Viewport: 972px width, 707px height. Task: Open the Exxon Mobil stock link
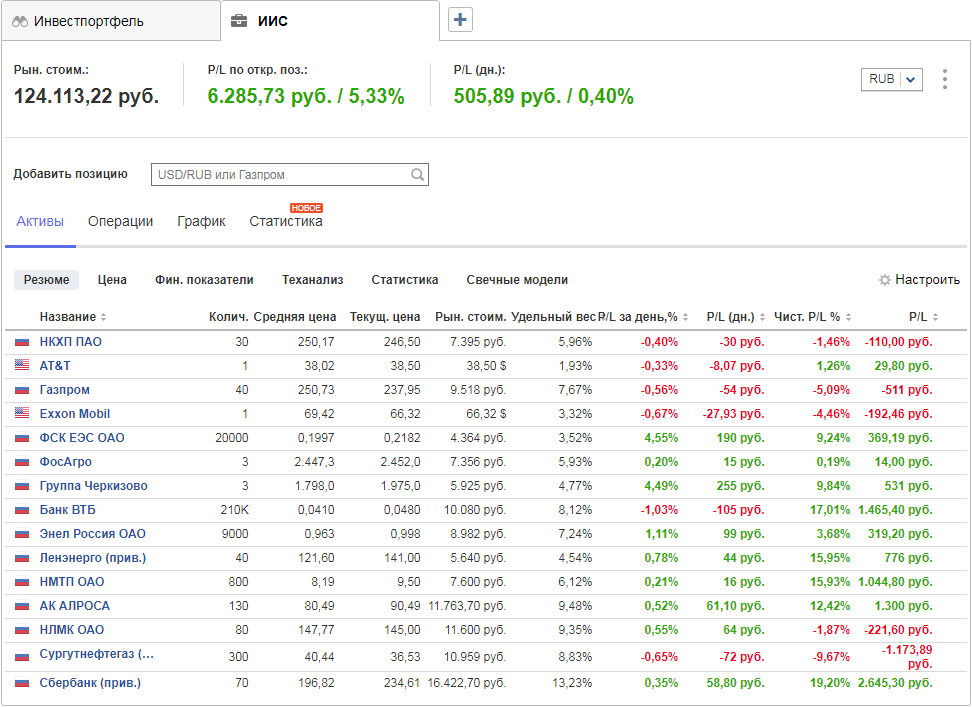[x=75, y=413]
